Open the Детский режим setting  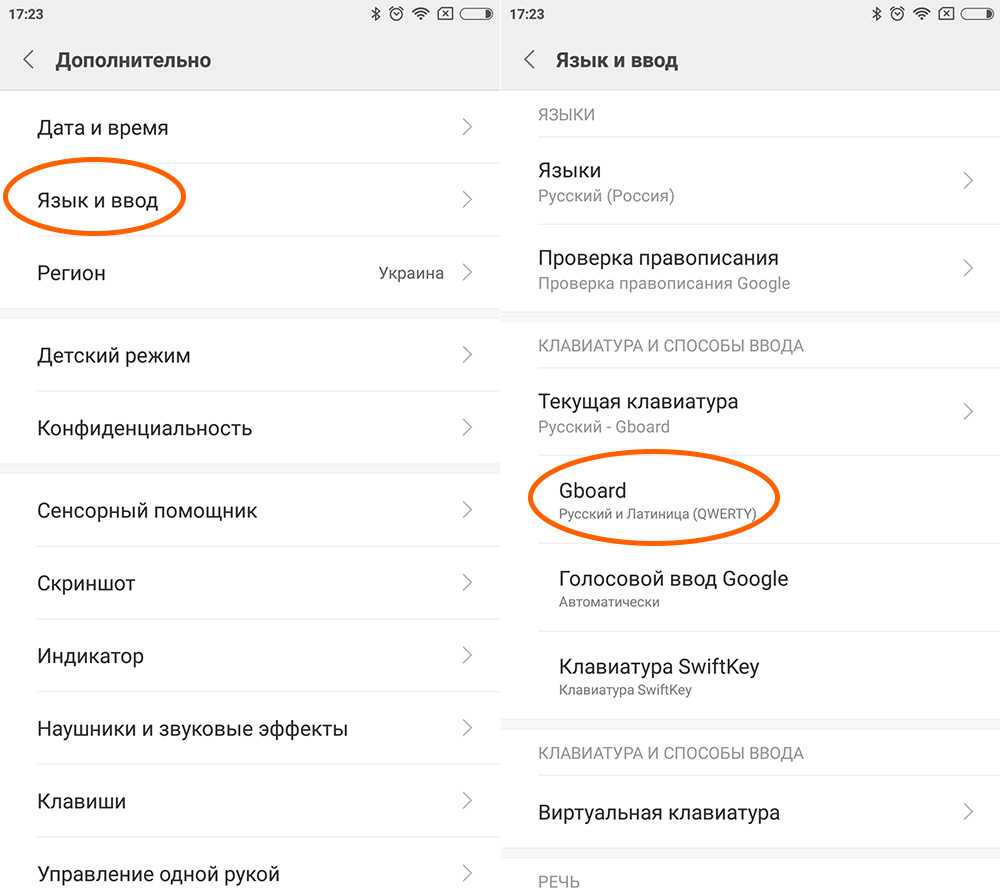tap(113, 355)
